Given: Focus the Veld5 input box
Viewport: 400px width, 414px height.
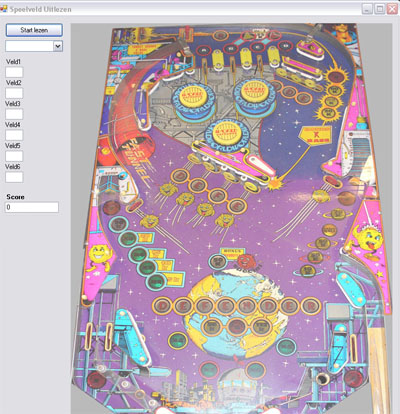Looking at the screenshot, I should click(x=14, y=156).
